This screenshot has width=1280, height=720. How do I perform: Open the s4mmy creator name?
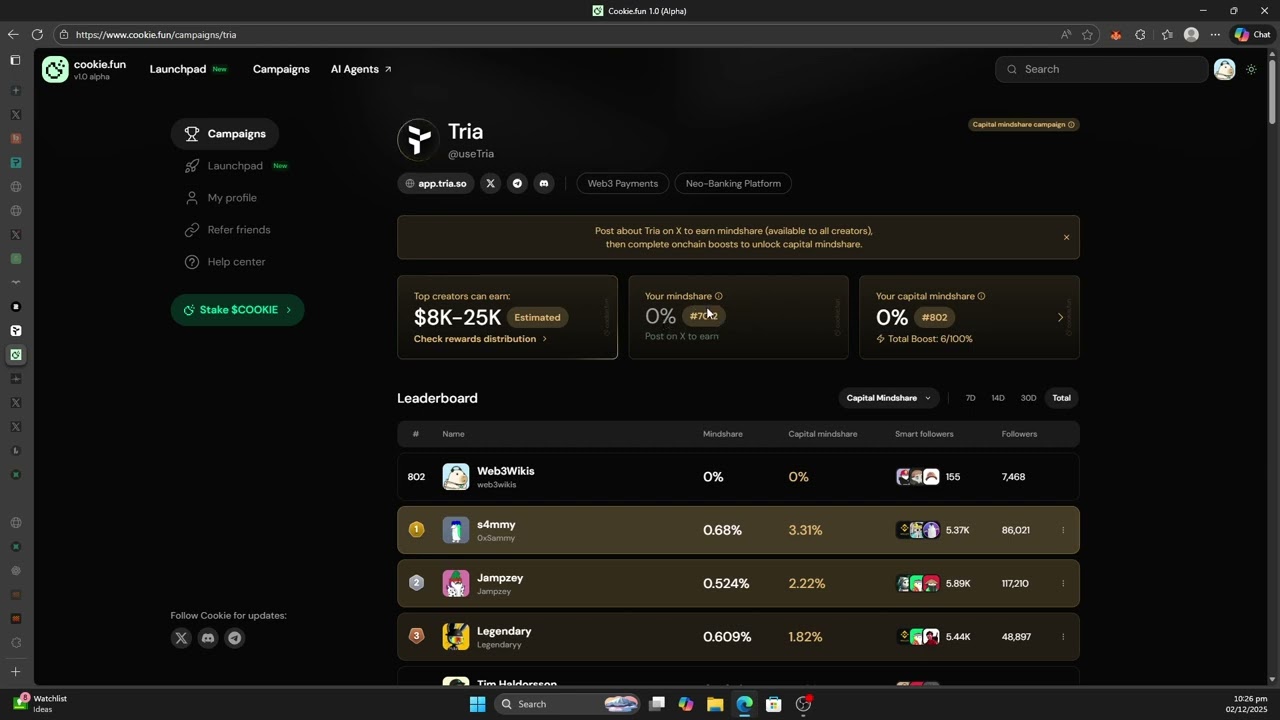point(496,525)
